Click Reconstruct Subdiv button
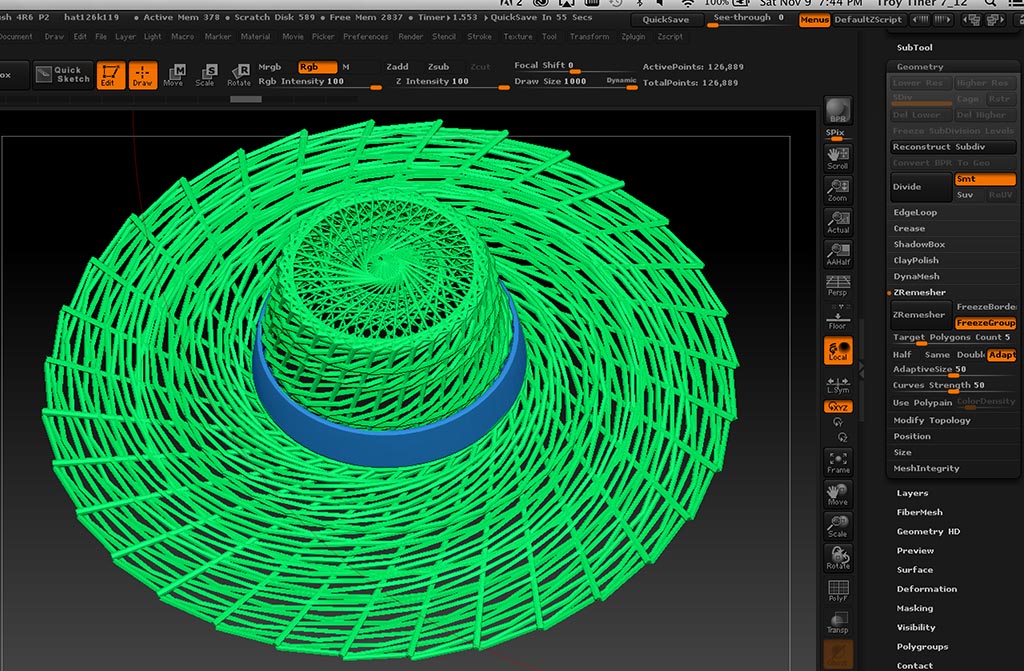Screen dimensions: 1024x671 pyautogui.click(x=953, y=147)
